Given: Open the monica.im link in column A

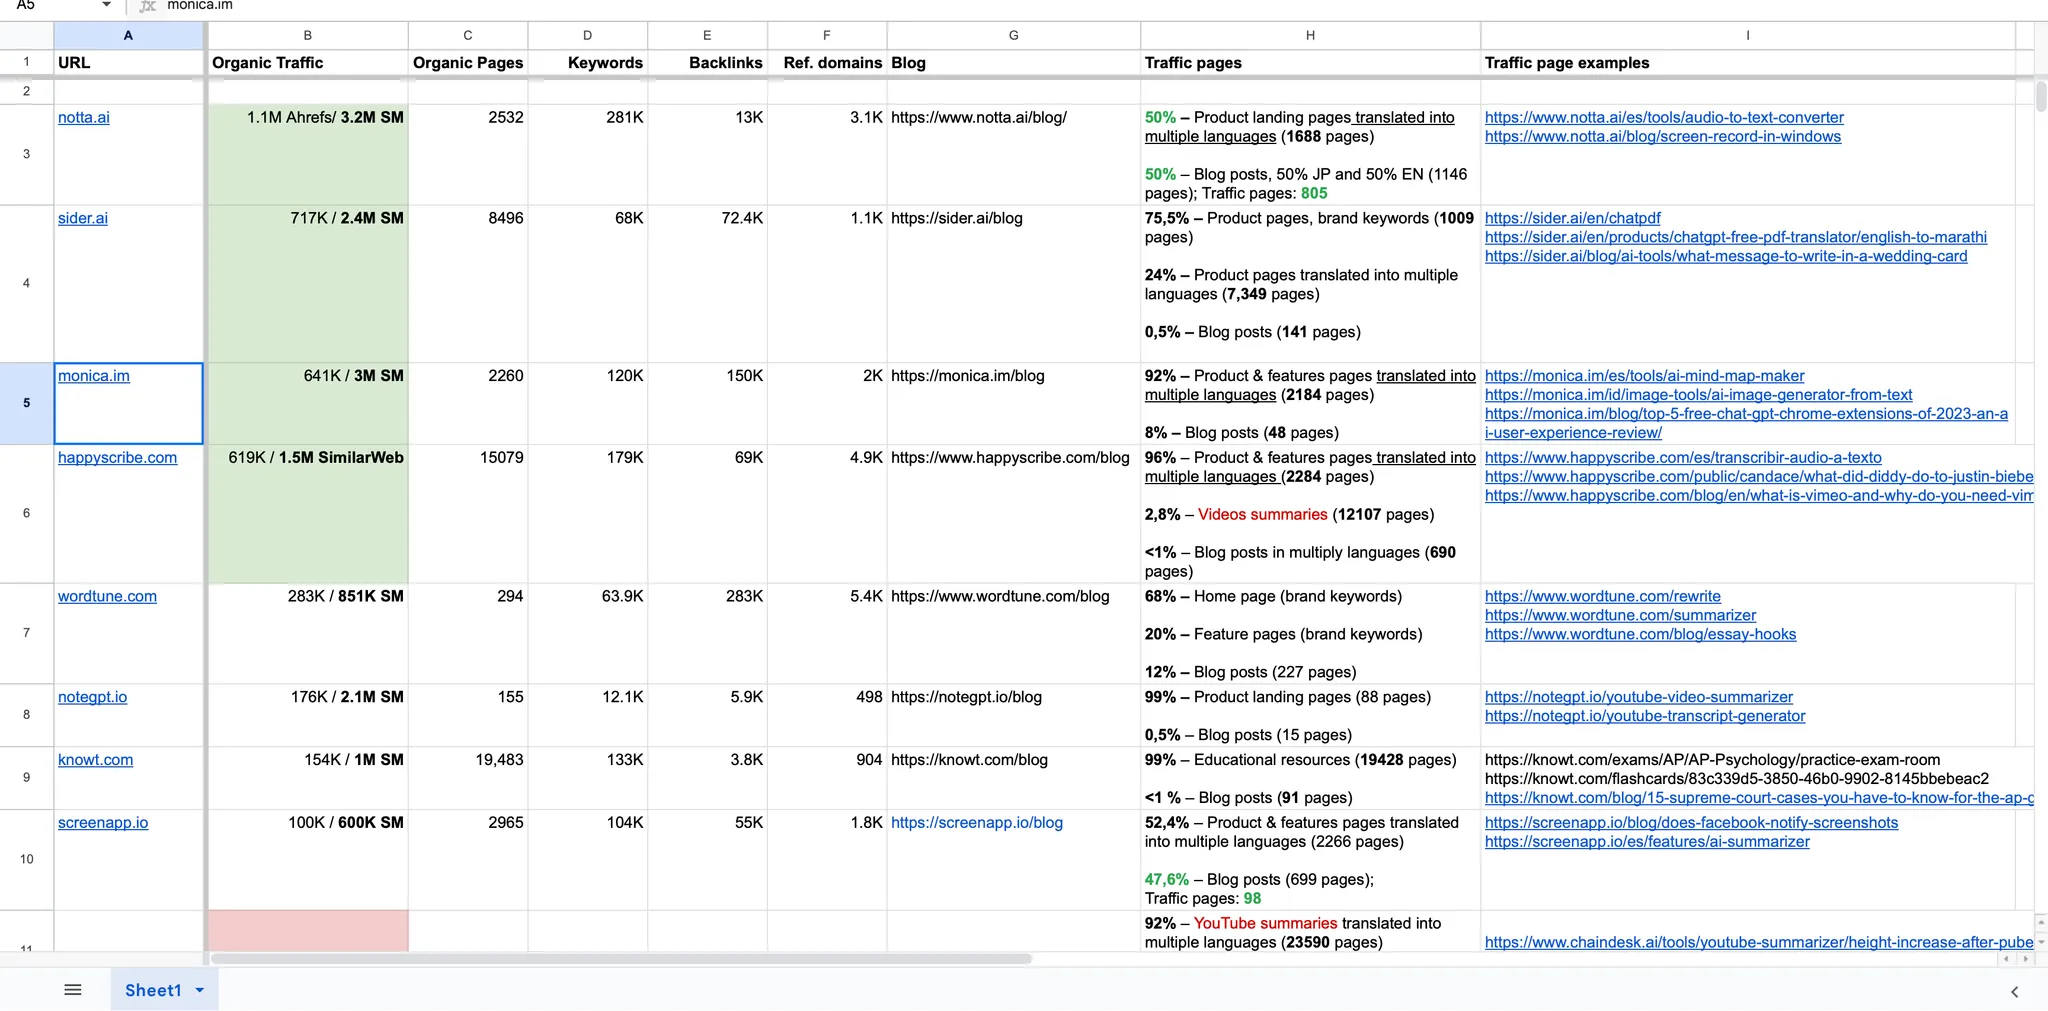Looking at the screenshot, I should click(x=94, y=376).
